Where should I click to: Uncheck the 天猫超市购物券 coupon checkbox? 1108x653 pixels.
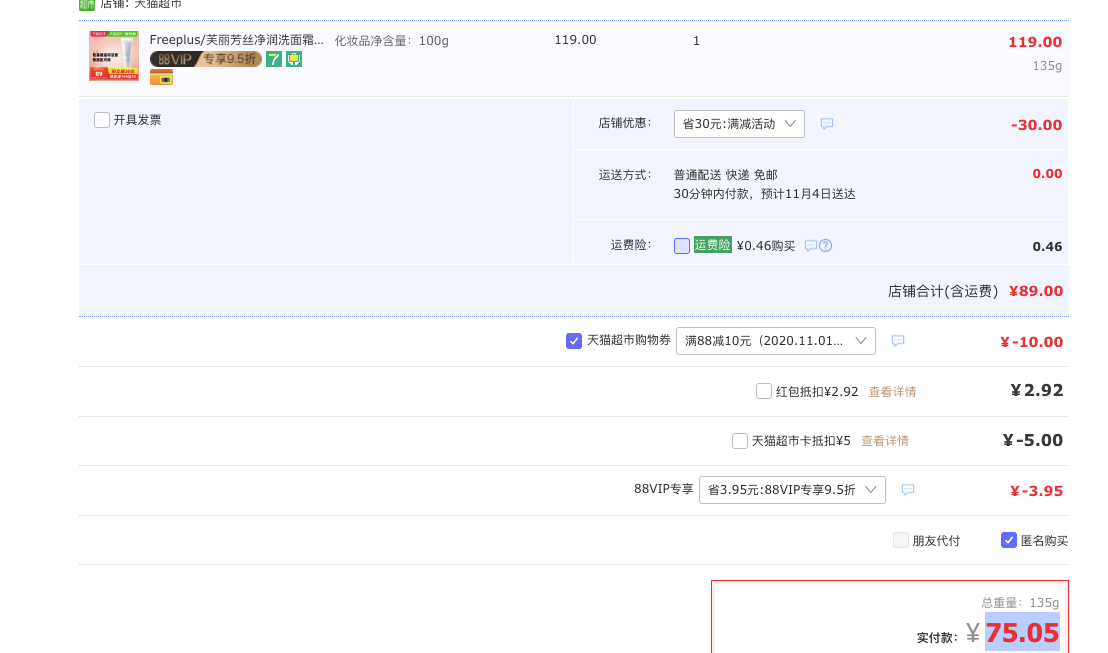click(574, 341)
